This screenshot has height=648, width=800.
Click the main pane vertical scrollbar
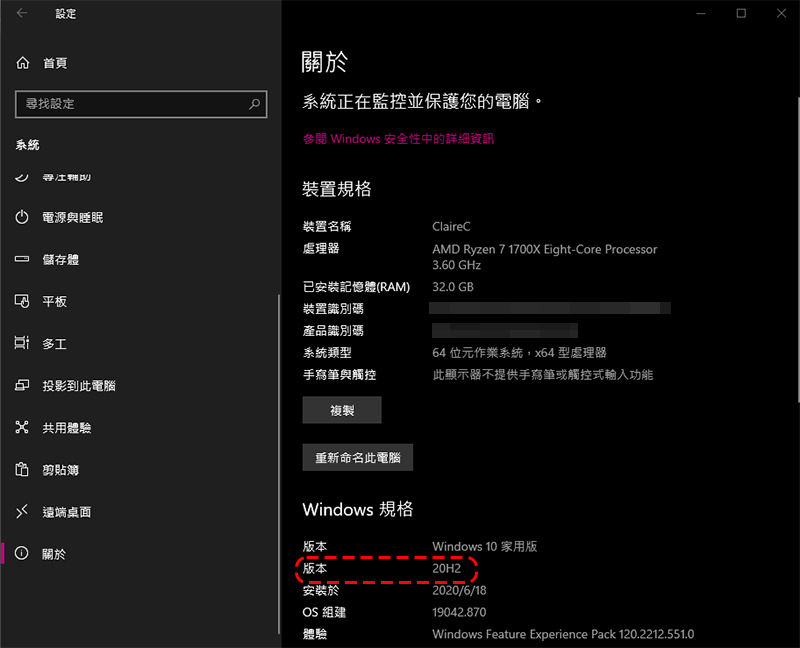(x=797, y=248)
